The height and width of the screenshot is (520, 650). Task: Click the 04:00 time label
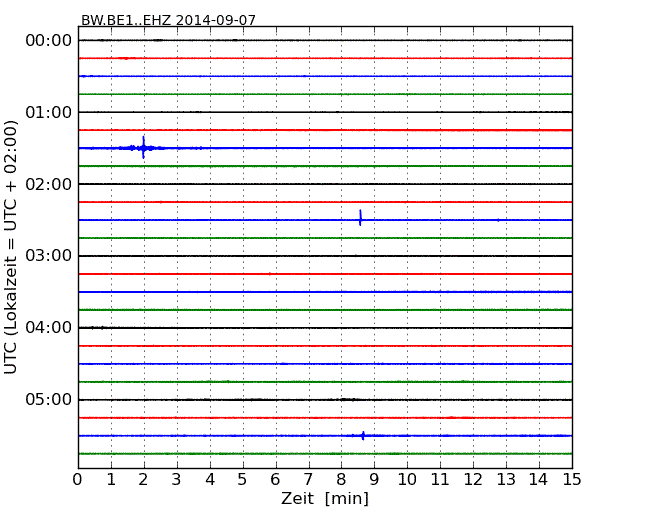49,328
